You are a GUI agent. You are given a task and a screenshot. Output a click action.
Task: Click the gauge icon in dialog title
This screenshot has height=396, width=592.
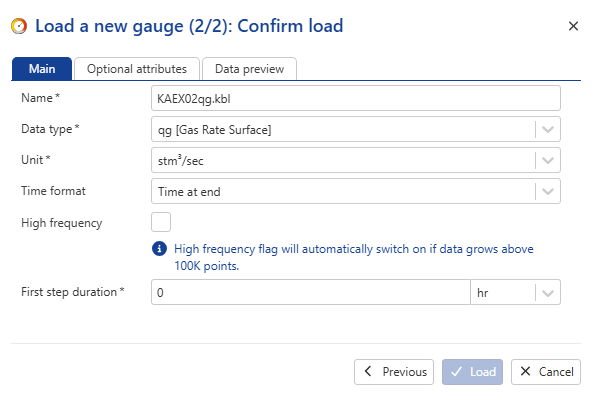click(19, 26)
